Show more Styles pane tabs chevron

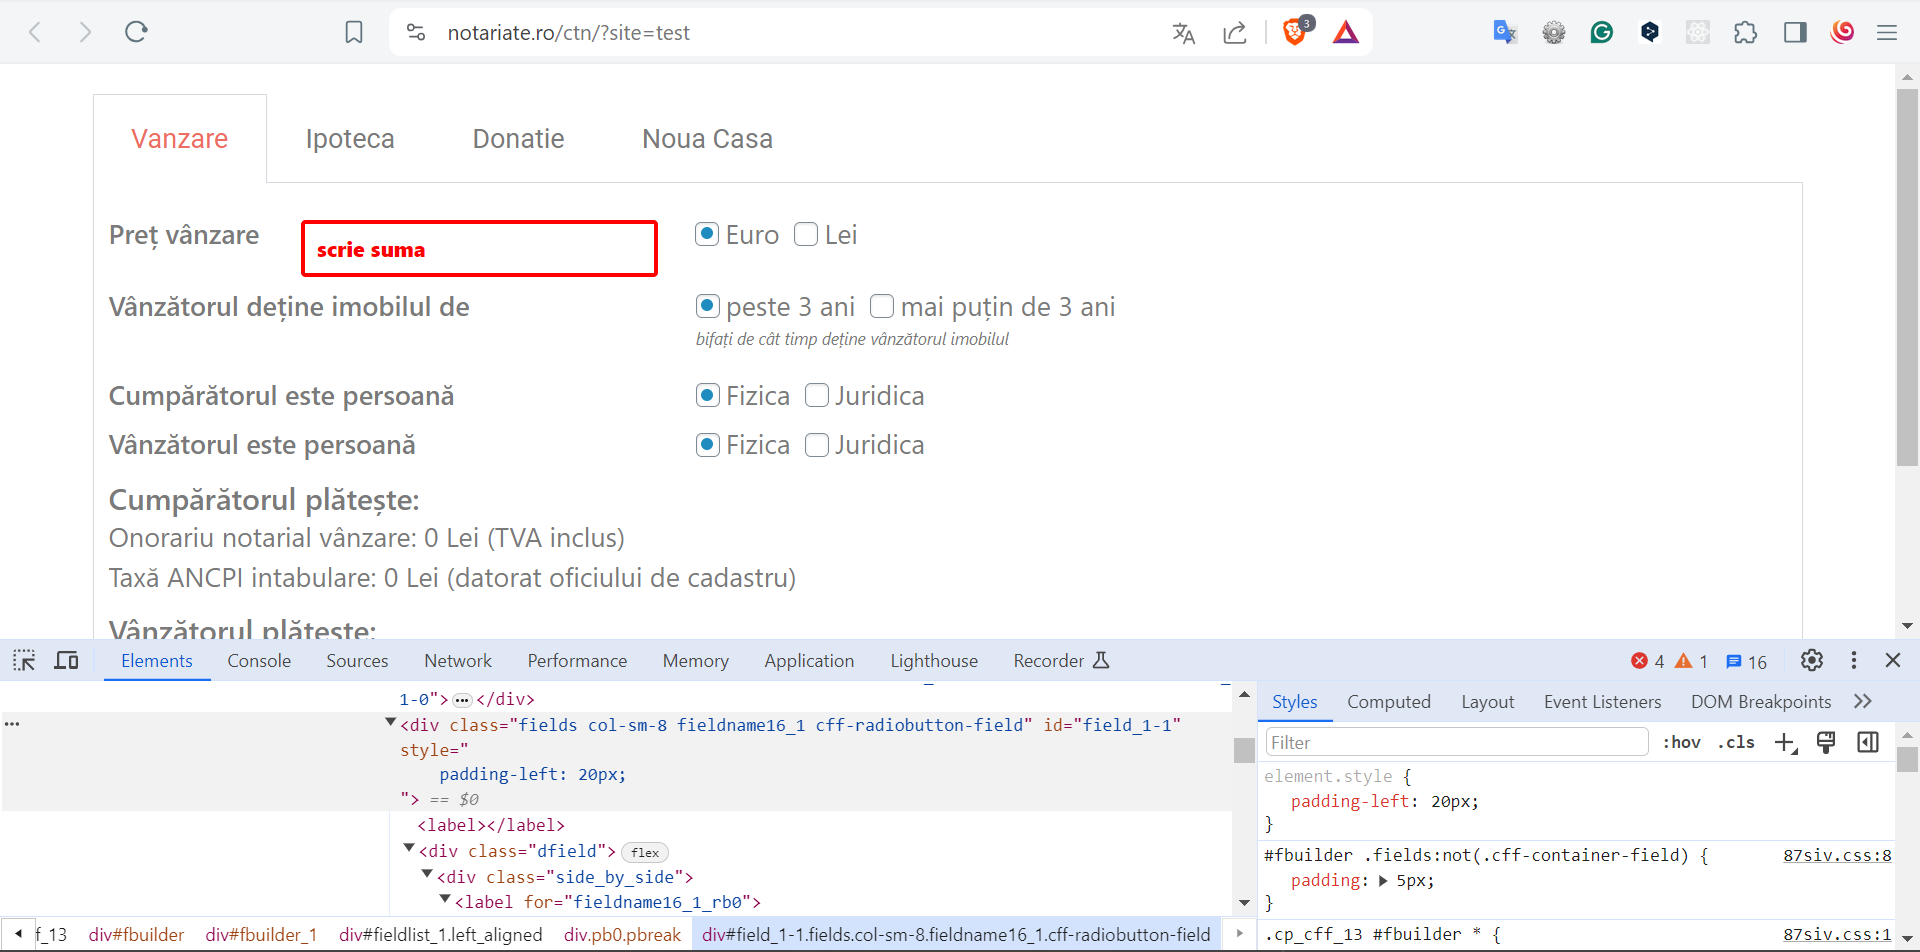(1862, 702)
